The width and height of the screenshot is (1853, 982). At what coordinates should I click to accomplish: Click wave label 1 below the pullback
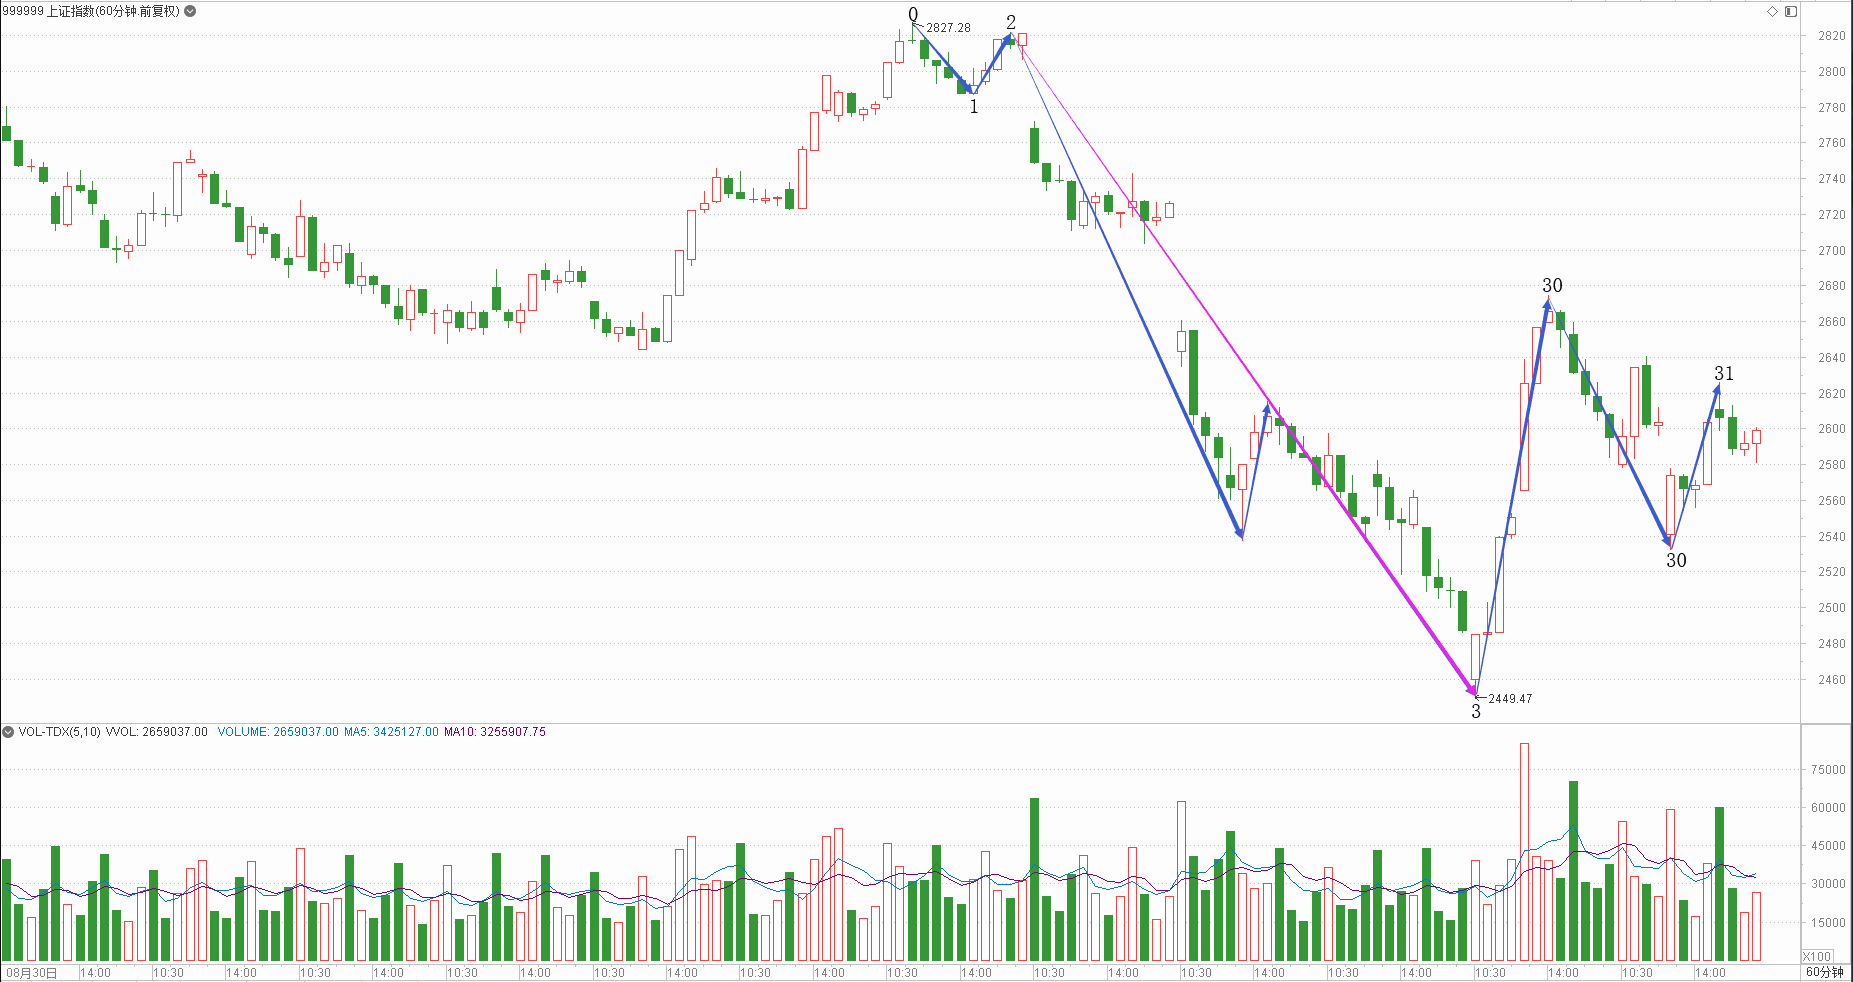tap(974, 107)
